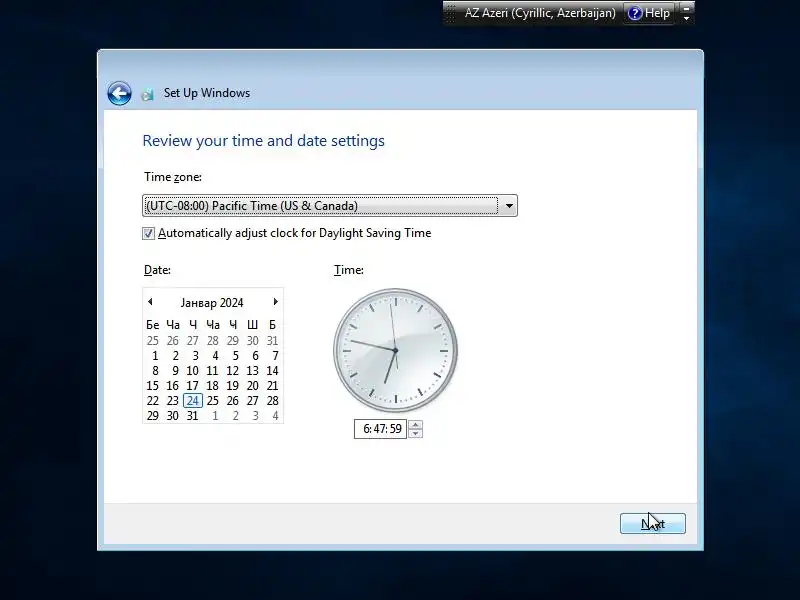Image resolution: width=800 pixels, height=600 pixels.
Task: Select grayed February 4 in the calendar
Action: [x=275, y=416]
